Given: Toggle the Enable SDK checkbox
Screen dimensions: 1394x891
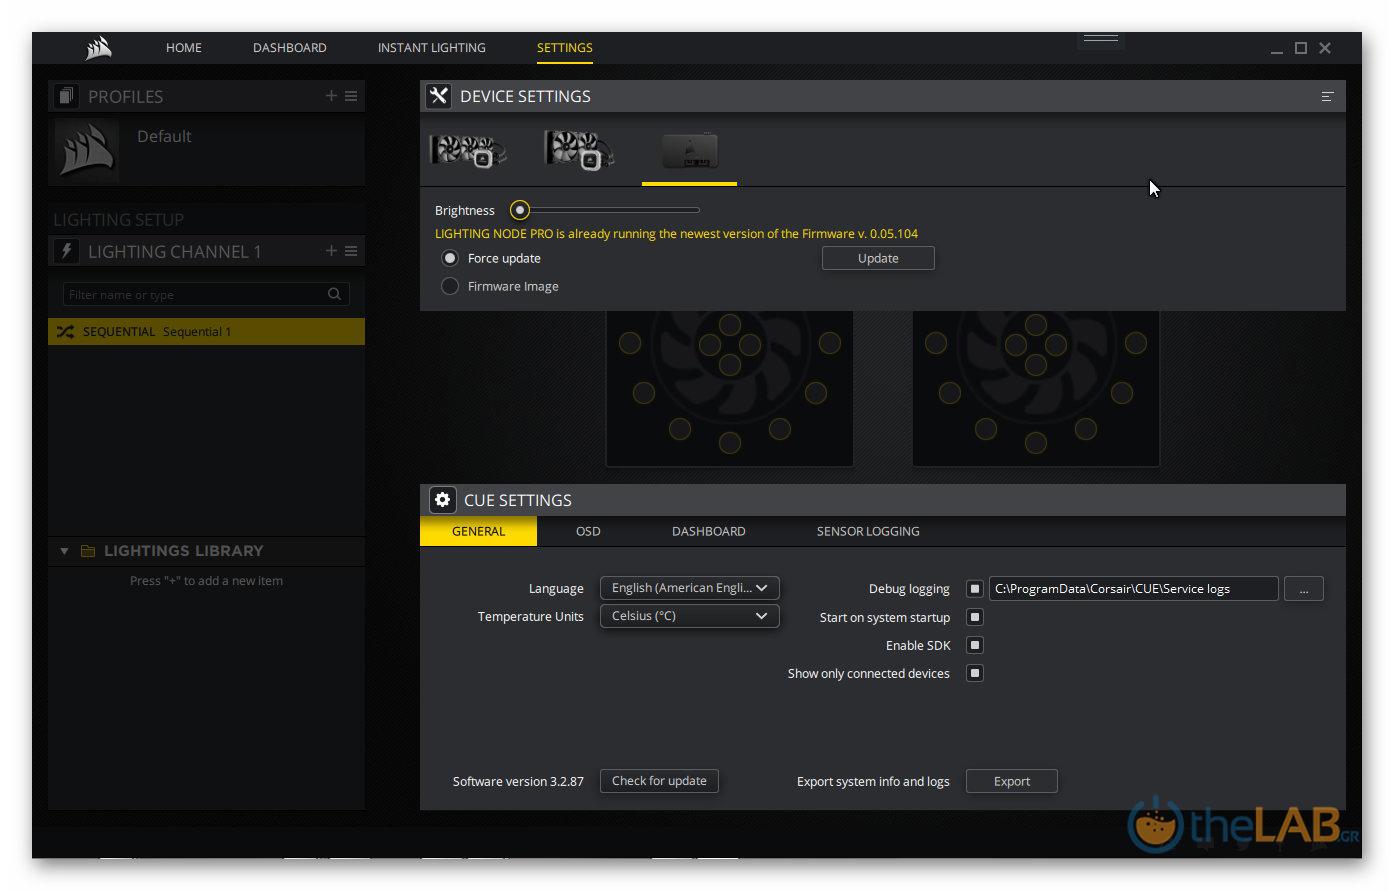Looking at the screenshot, I should pos(975,645).
